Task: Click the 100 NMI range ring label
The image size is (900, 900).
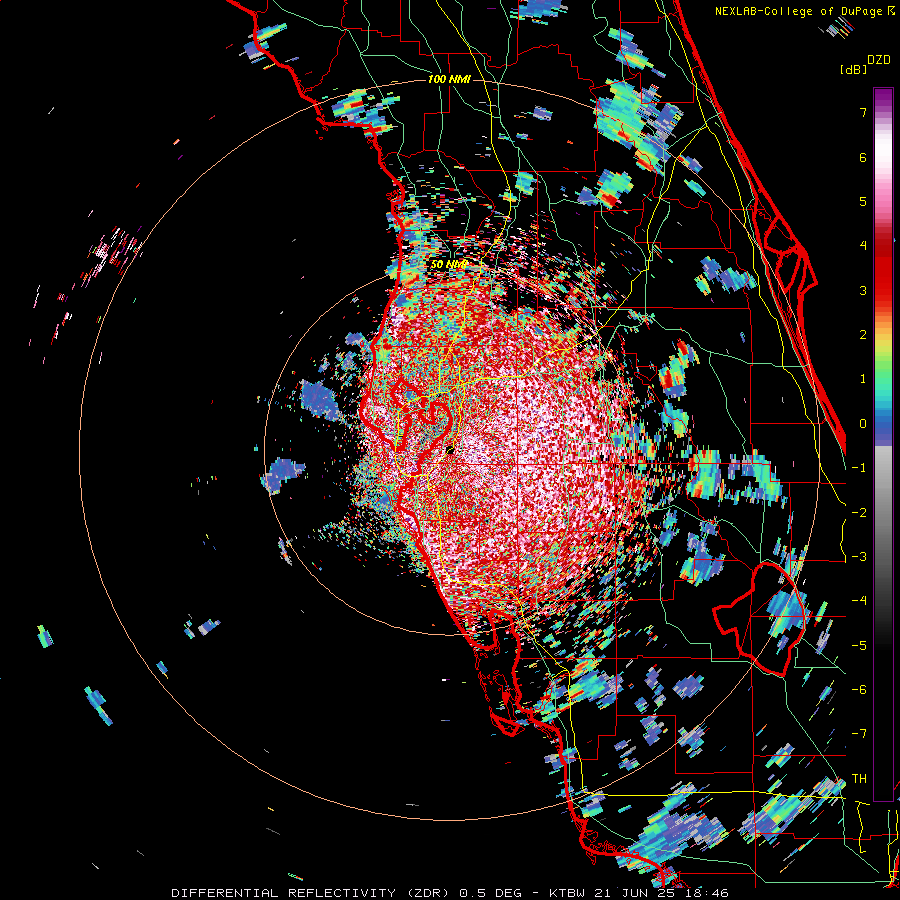Action: pos(449,79)
